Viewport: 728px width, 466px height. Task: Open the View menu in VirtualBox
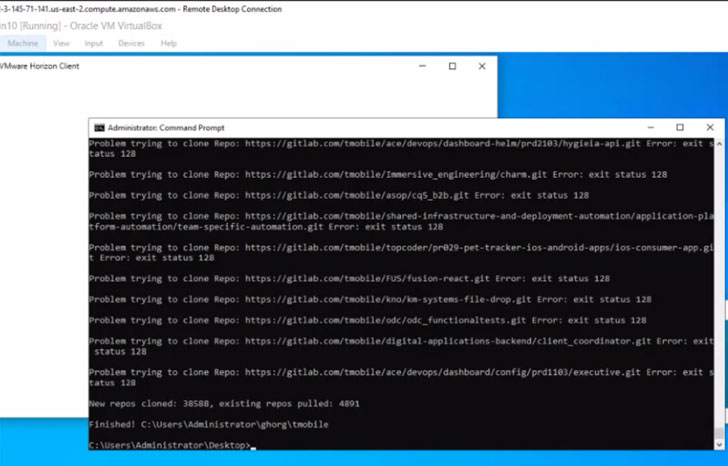pyautogui.click(x=61, y=43)
